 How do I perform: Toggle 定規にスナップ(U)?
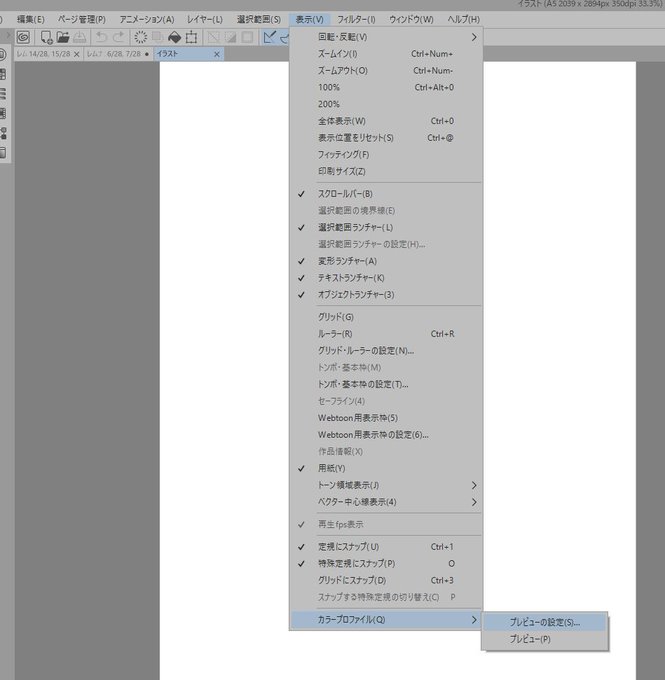(386, 547)
